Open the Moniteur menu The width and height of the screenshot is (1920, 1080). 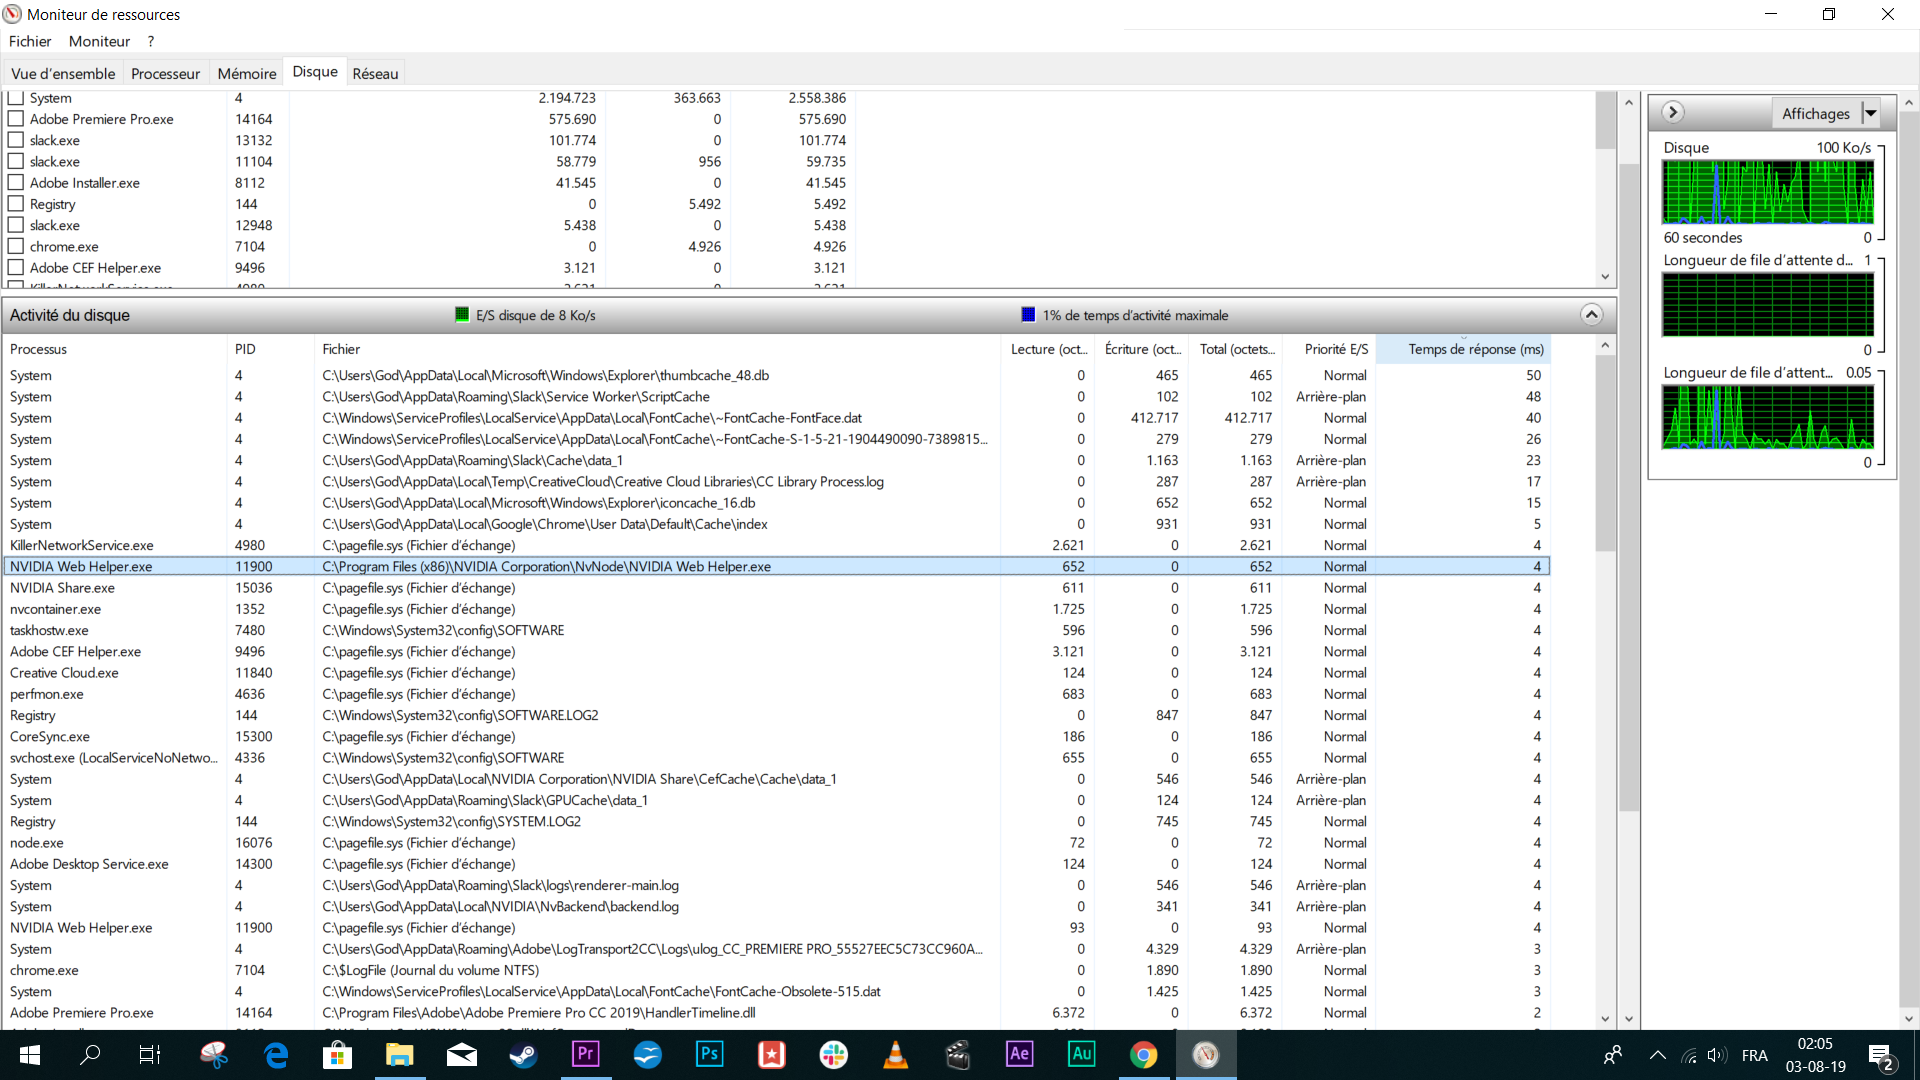pyautogui.click(x=99, y=41)
